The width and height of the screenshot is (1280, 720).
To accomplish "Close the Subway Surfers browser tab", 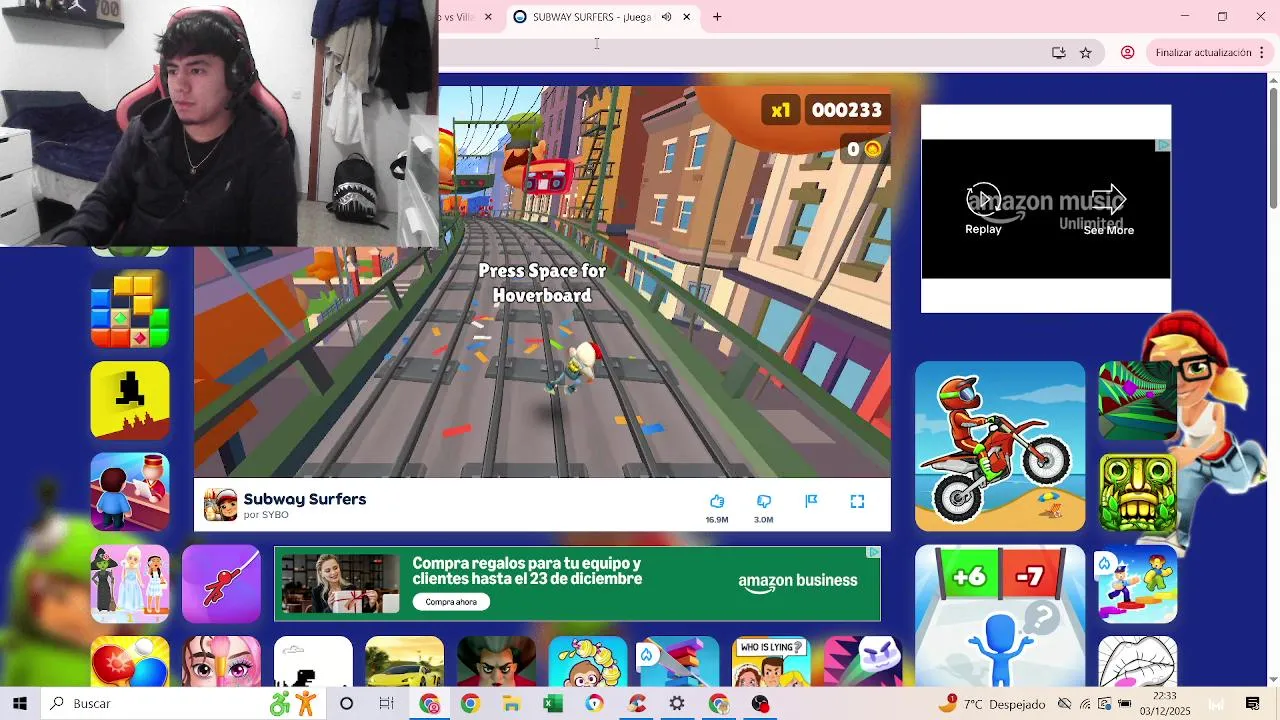I will (x=687, y=17).
